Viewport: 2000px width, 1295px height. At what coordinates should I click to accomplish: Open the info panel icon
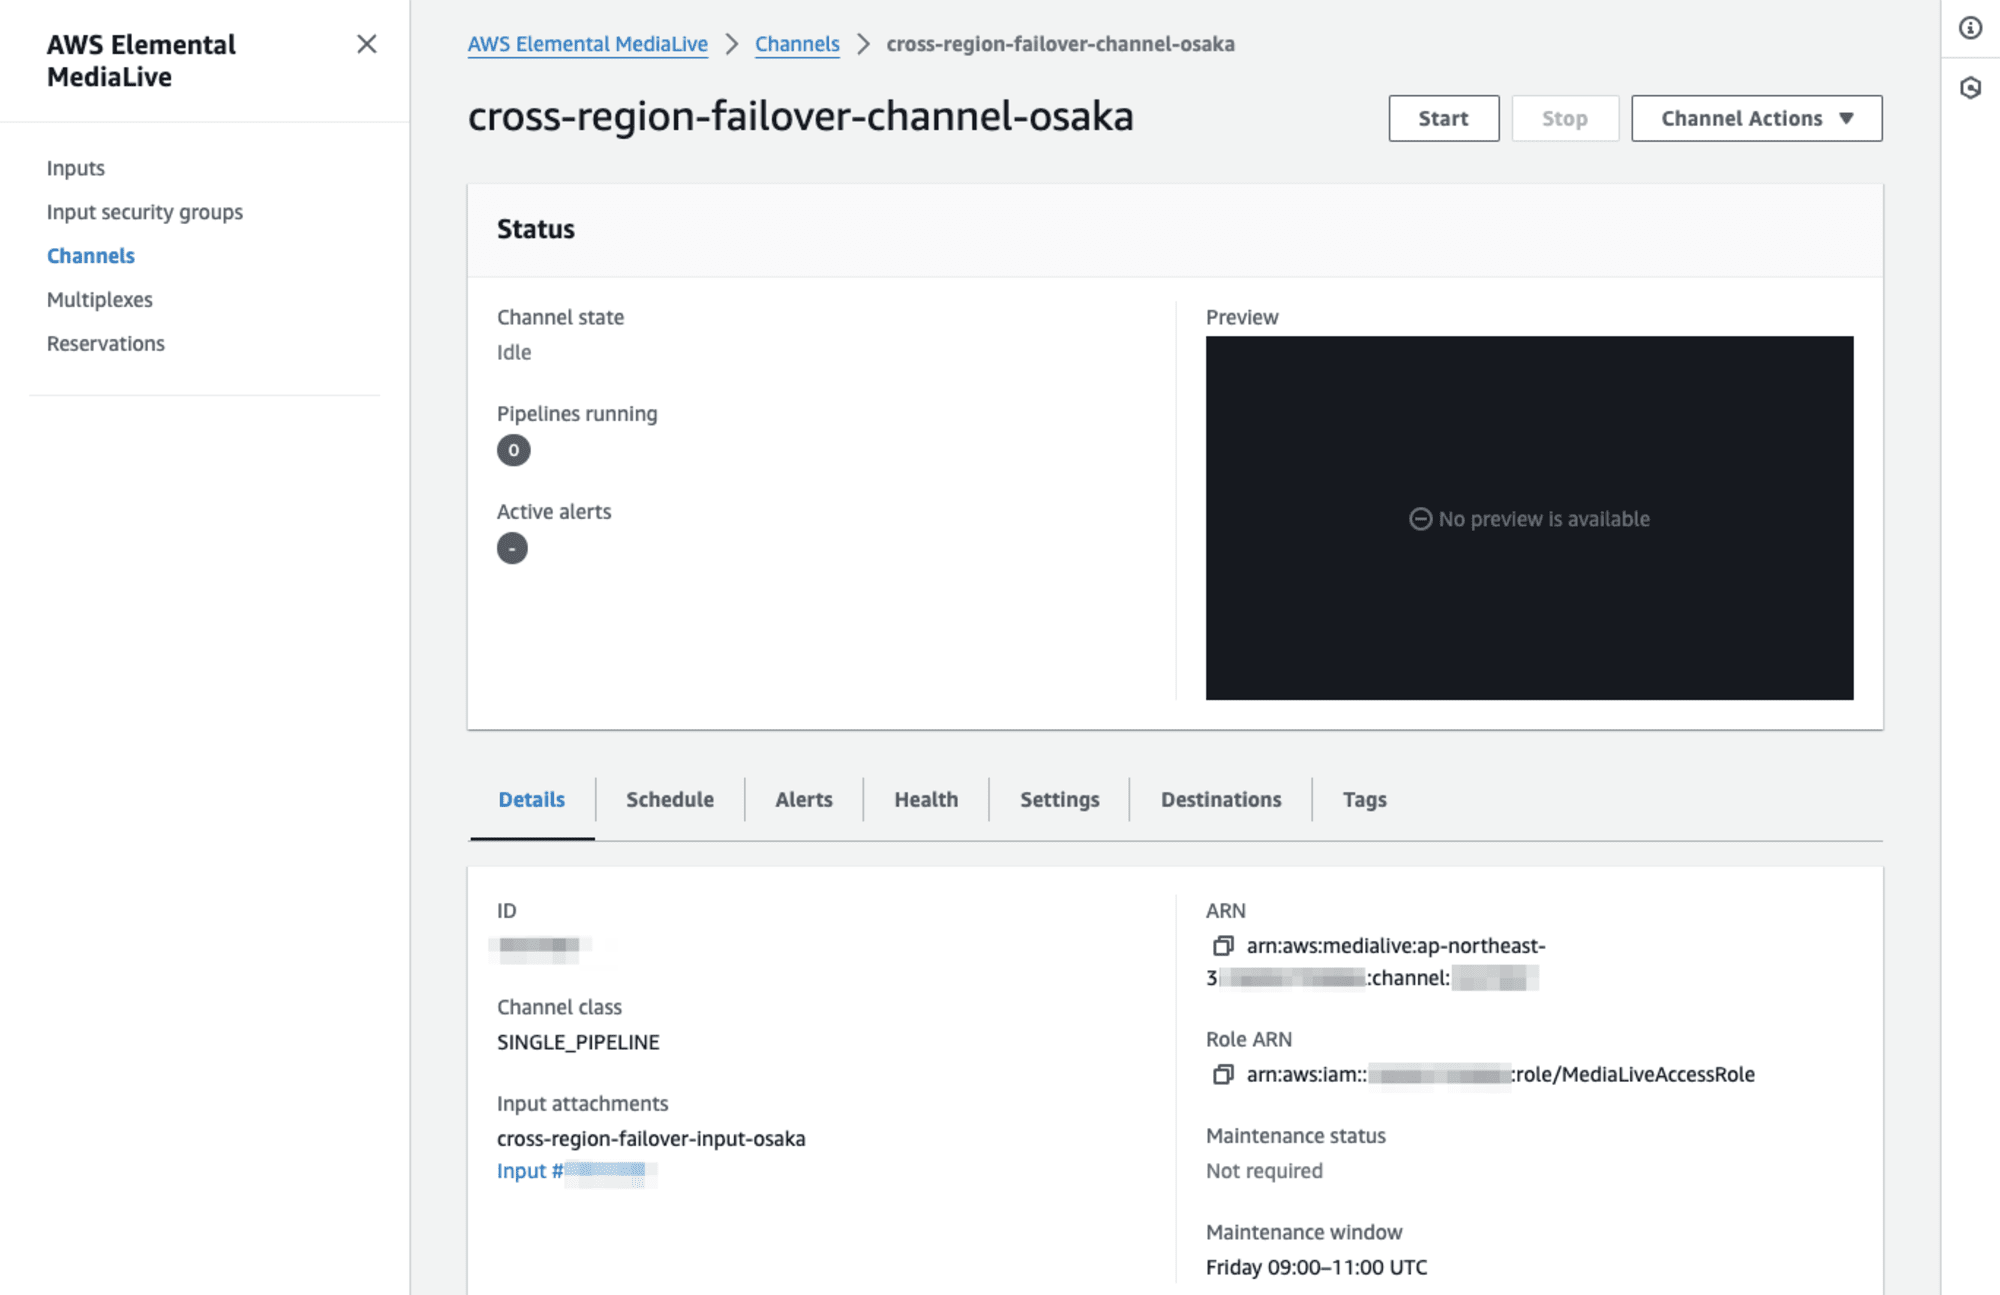1970,28
